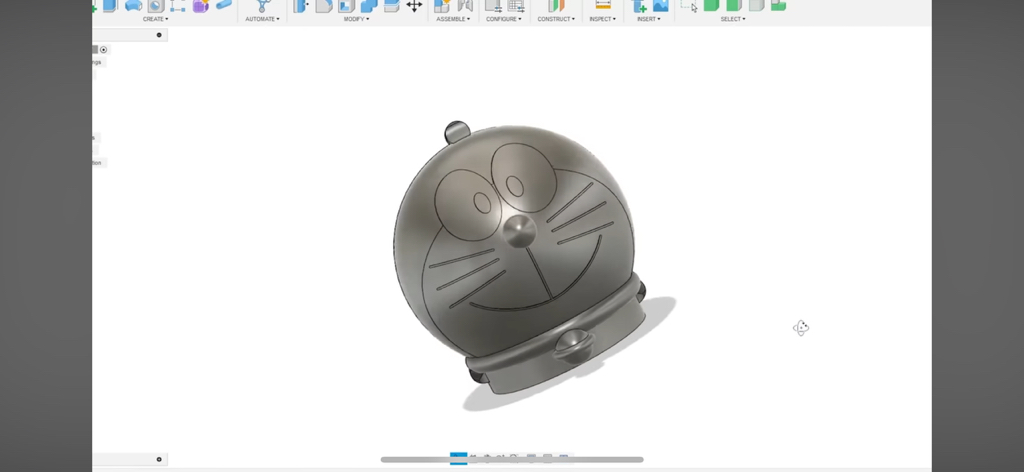Click the Configure table icon
This screenshot has width=1024, height=472.
(x=516, y=6)
